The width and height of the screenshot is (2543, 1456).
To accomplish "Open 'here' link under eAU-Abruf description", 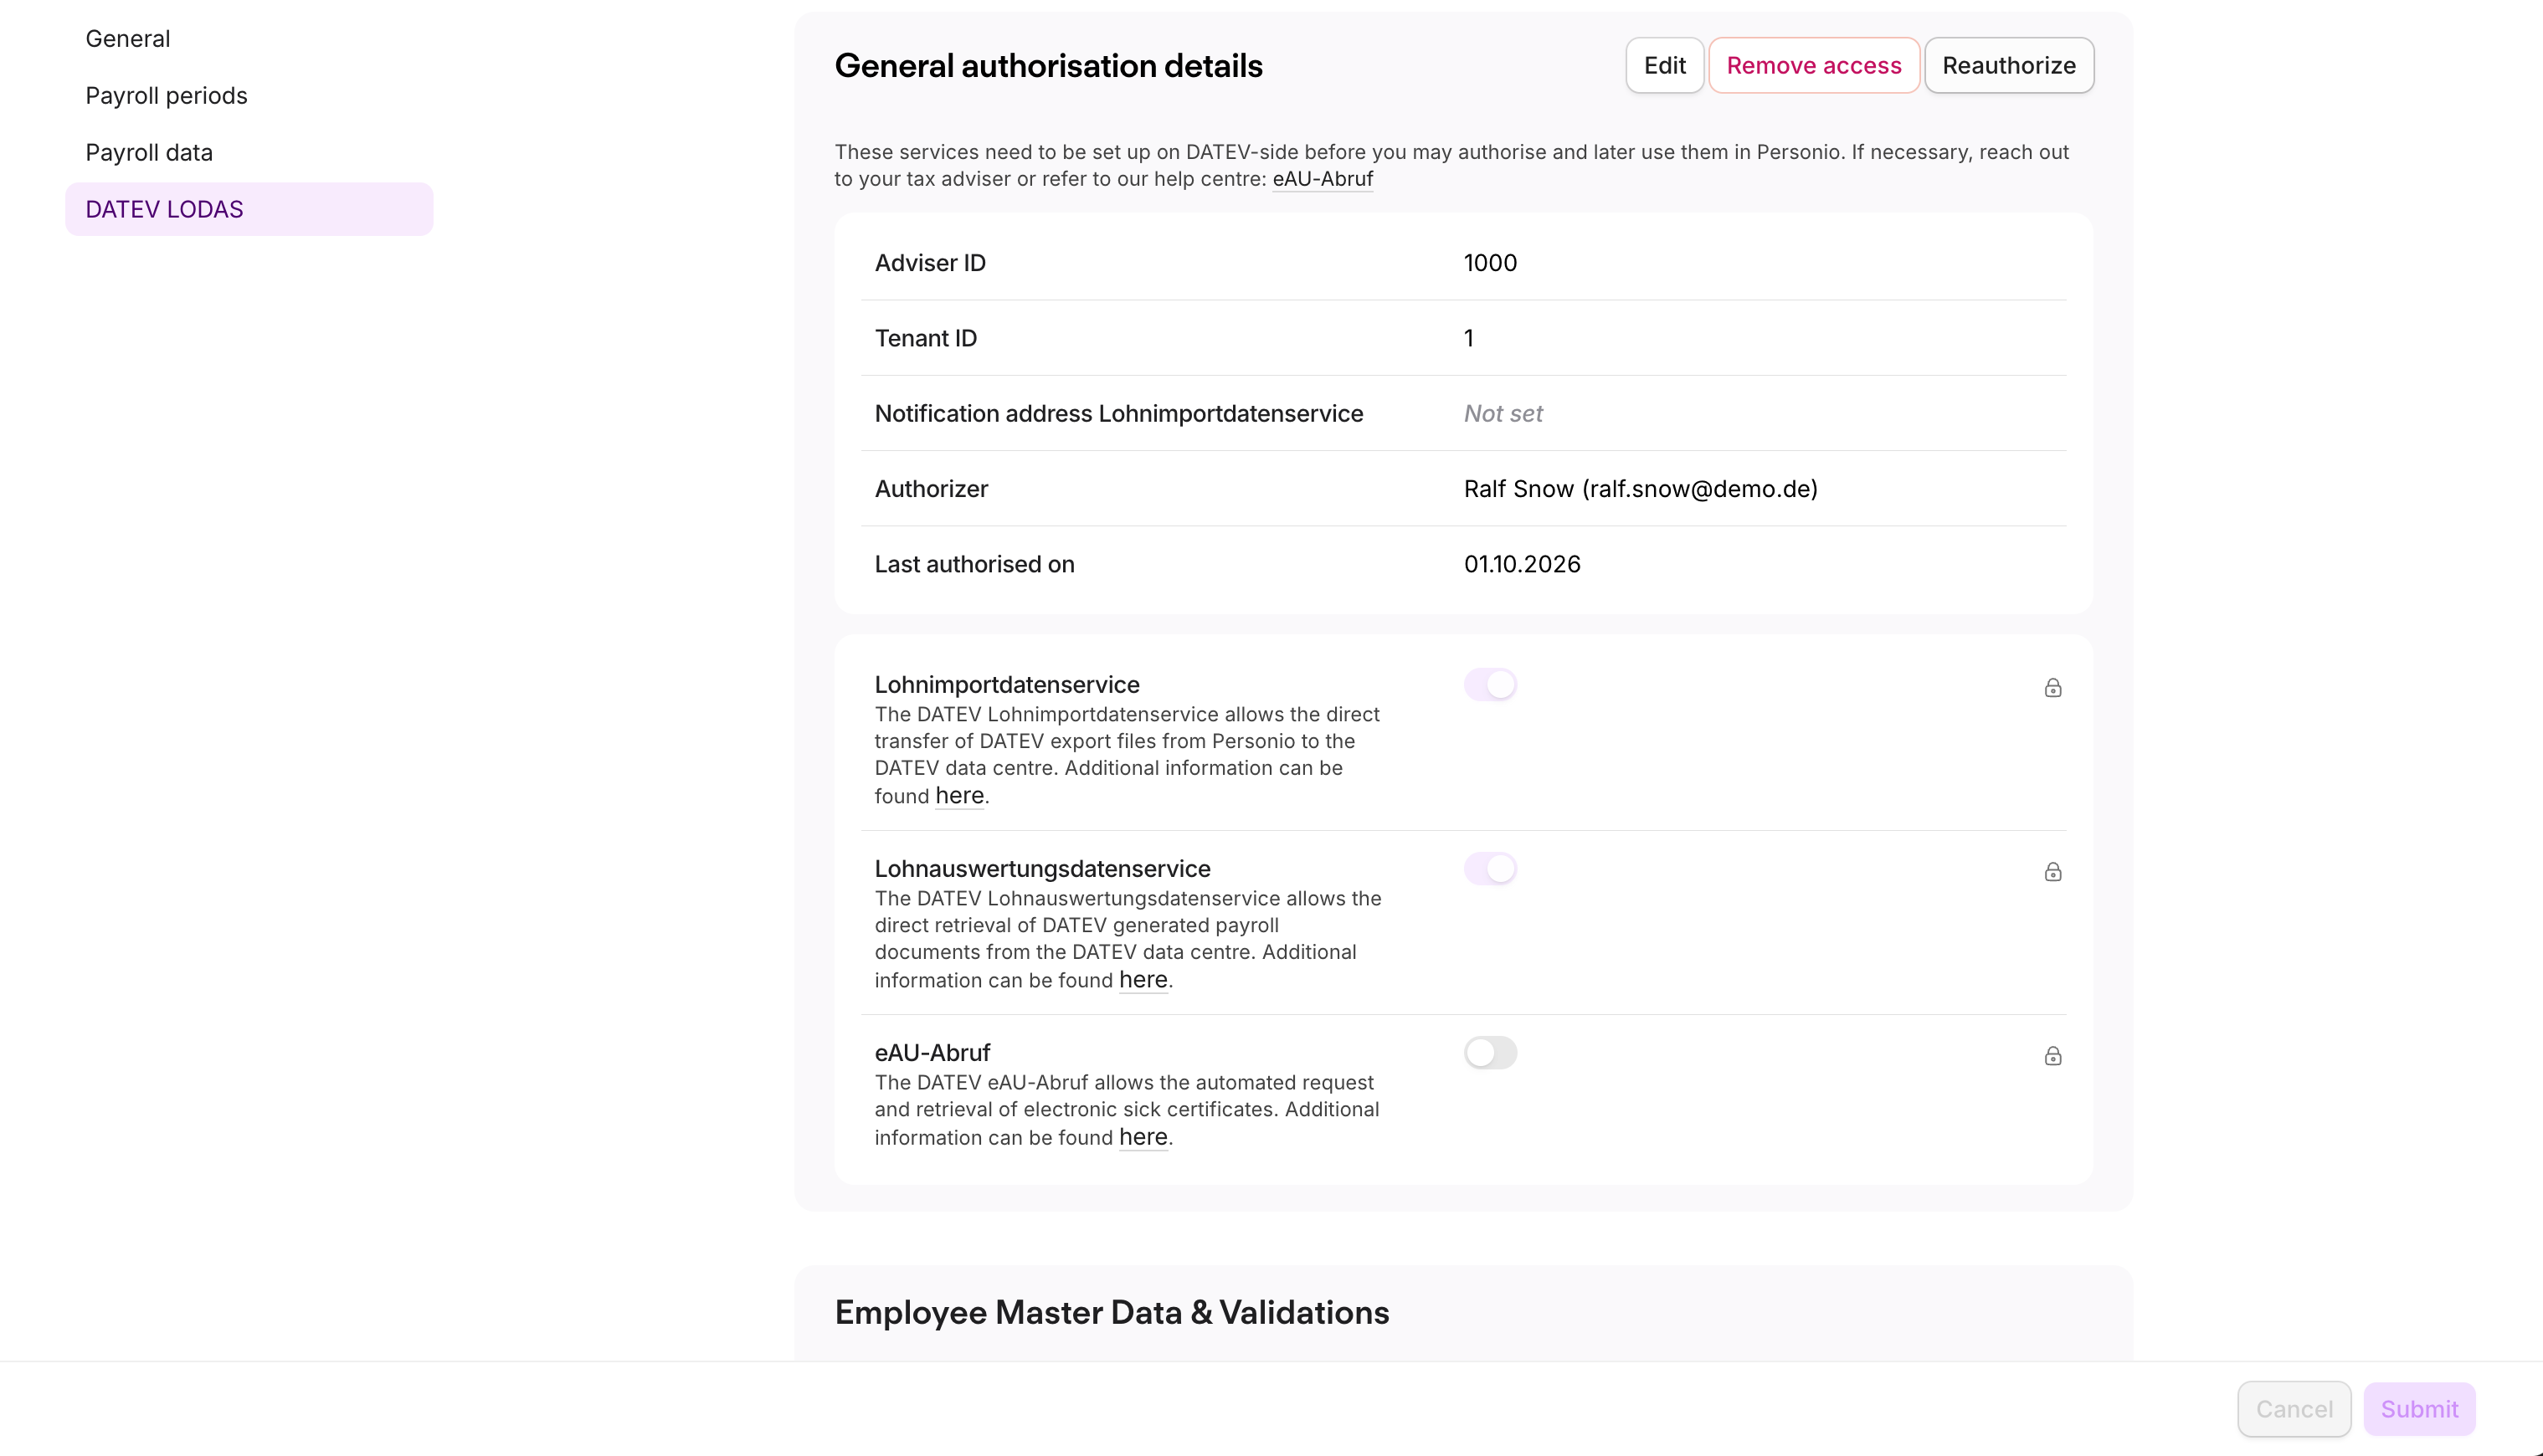I will point(1143,1137).
